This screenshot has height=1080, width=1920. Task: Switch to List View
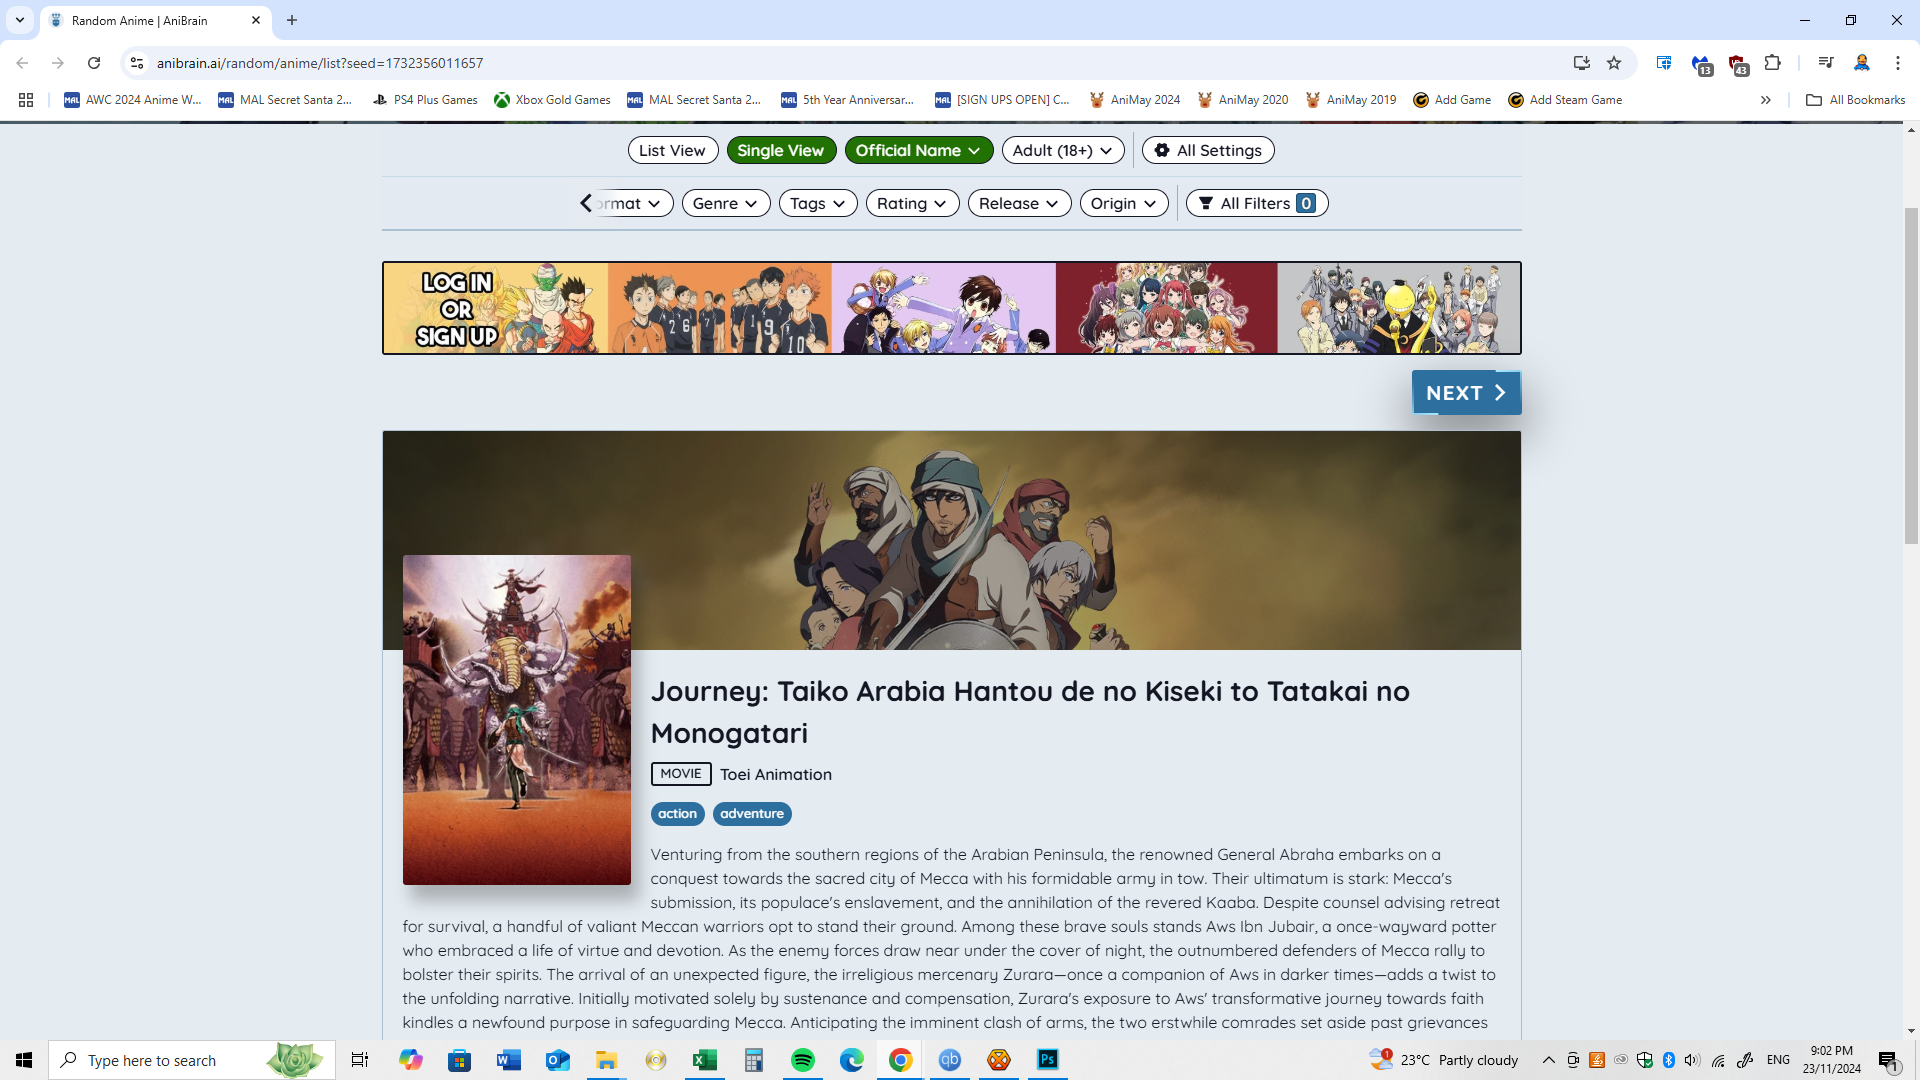672,150
